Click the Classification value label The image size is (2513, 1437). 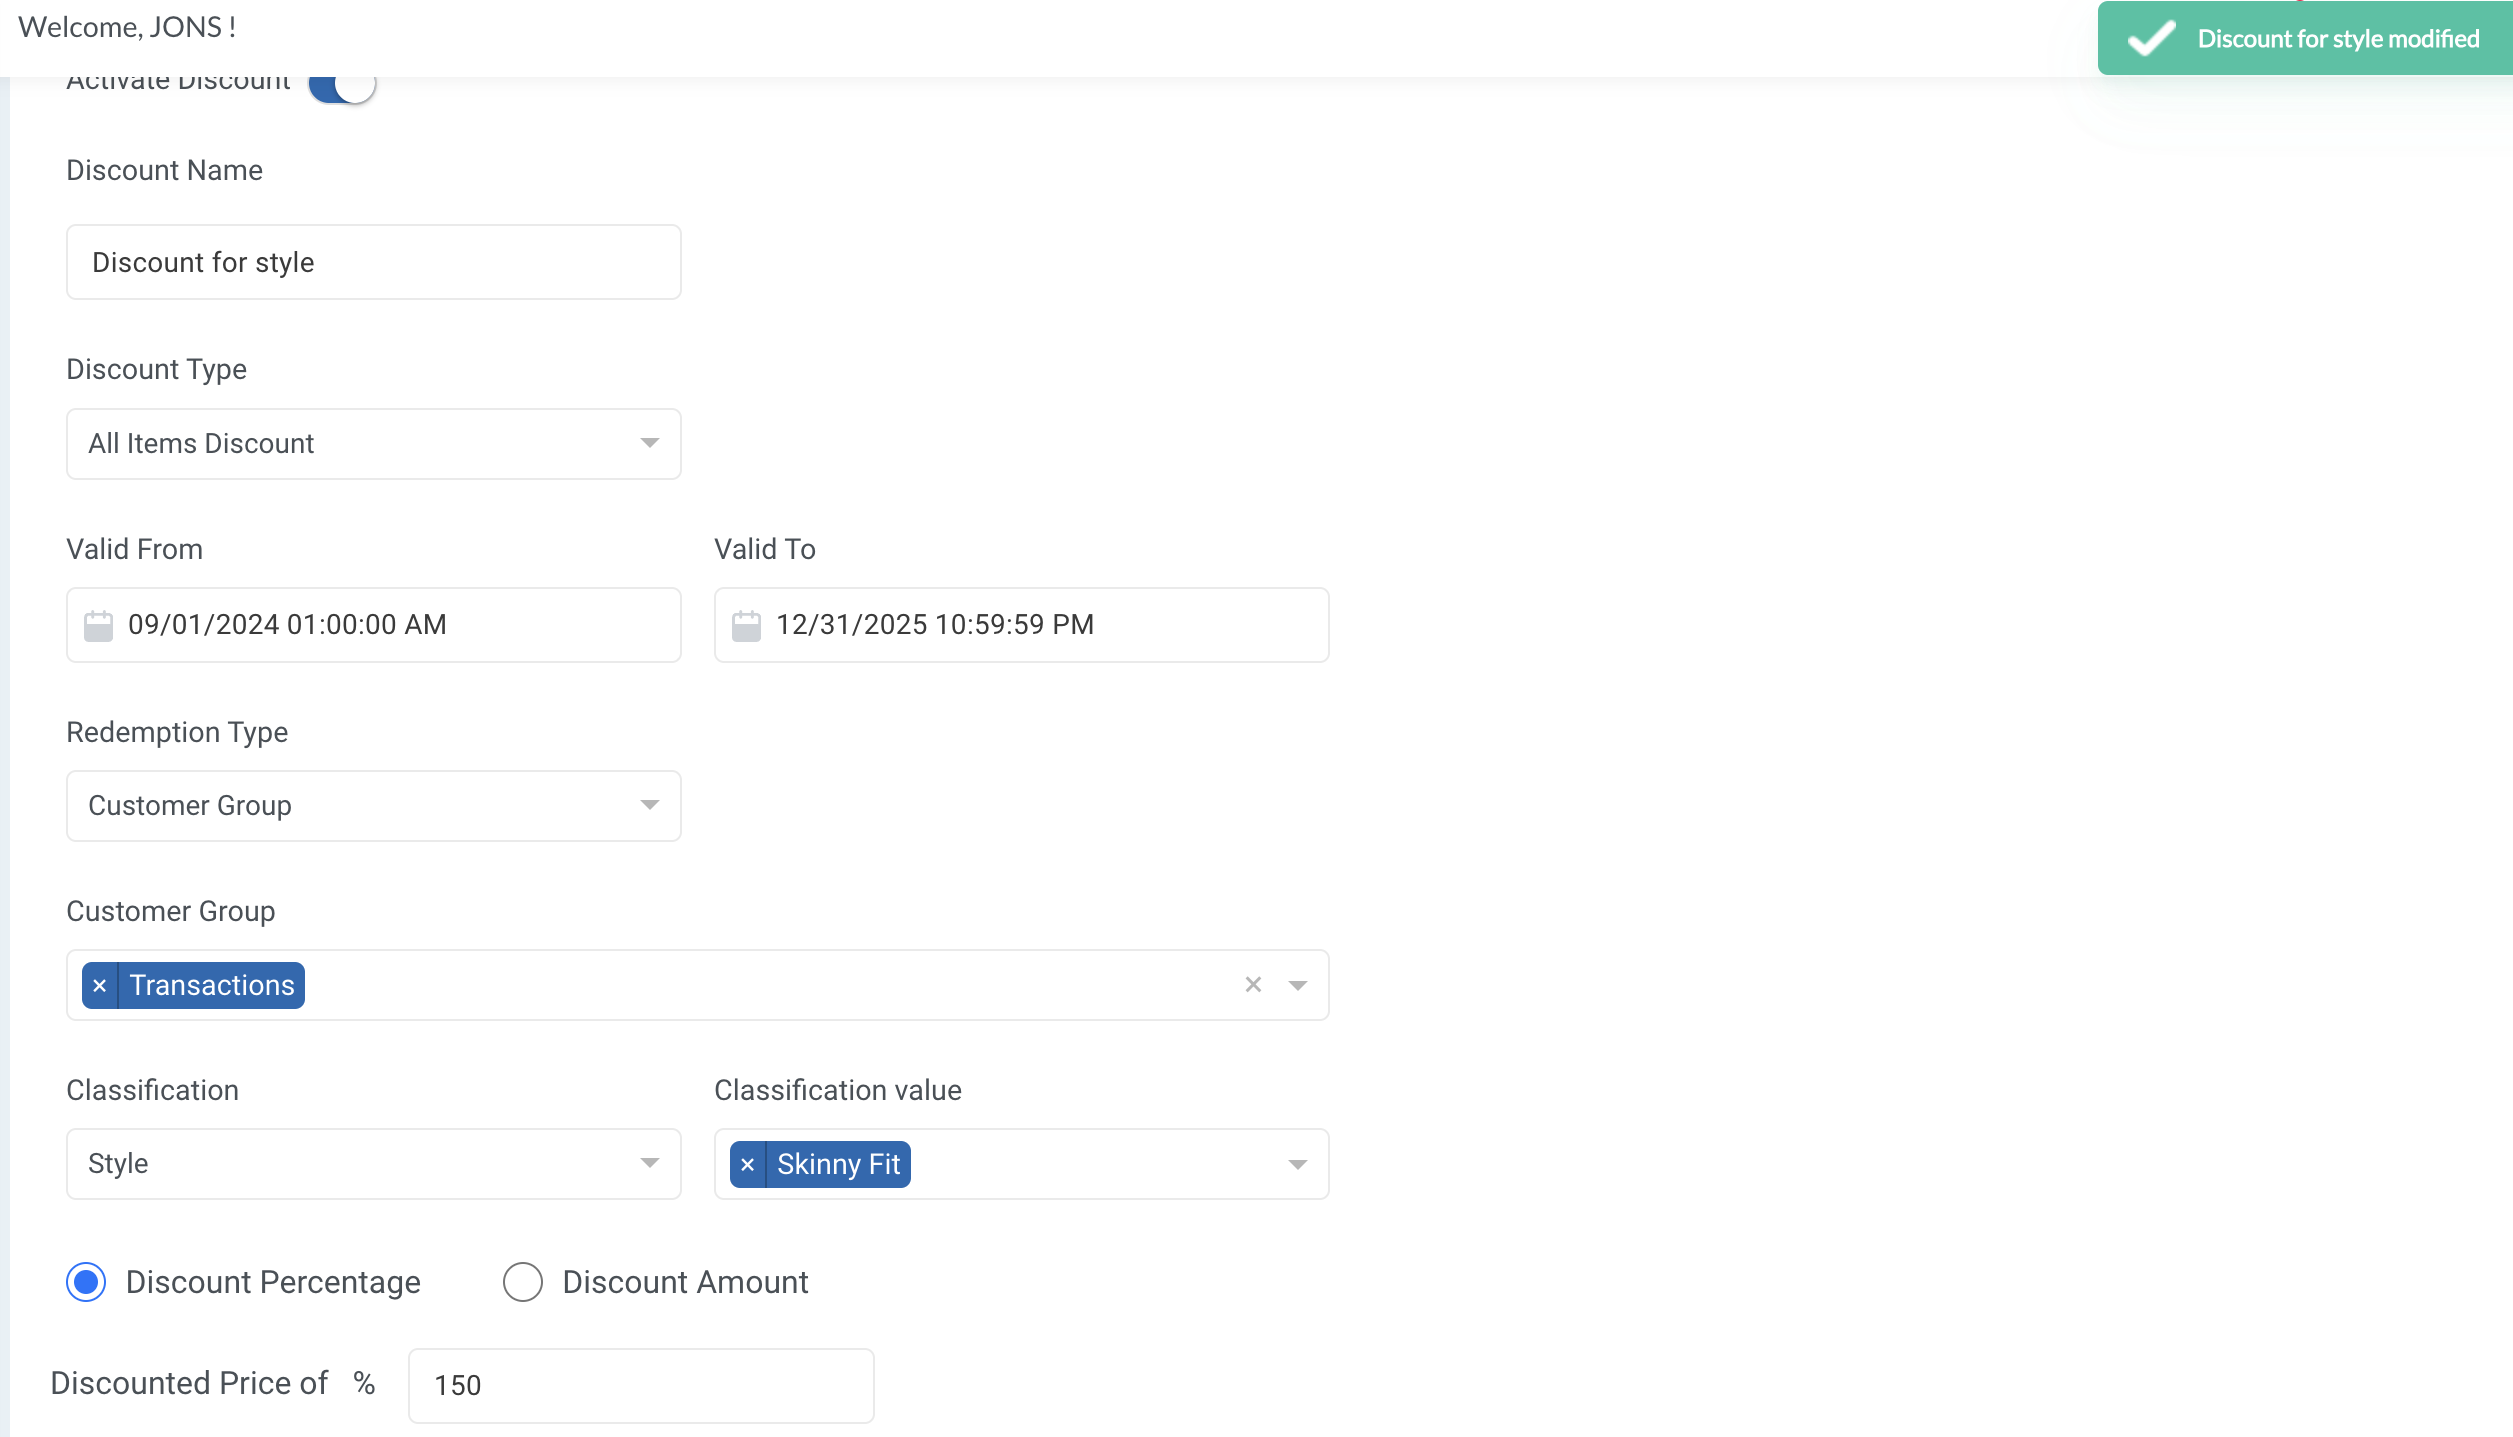pyautogui.click(x=838, y=1090)
